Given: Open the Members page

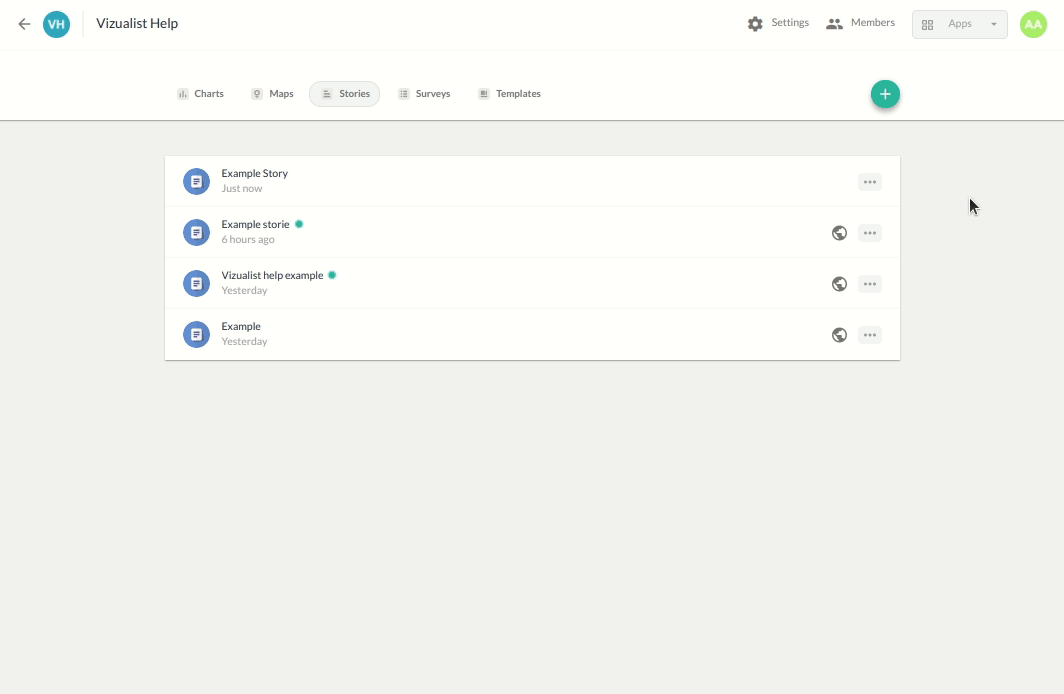Looking at the screenshot, I should click(860, 23).
